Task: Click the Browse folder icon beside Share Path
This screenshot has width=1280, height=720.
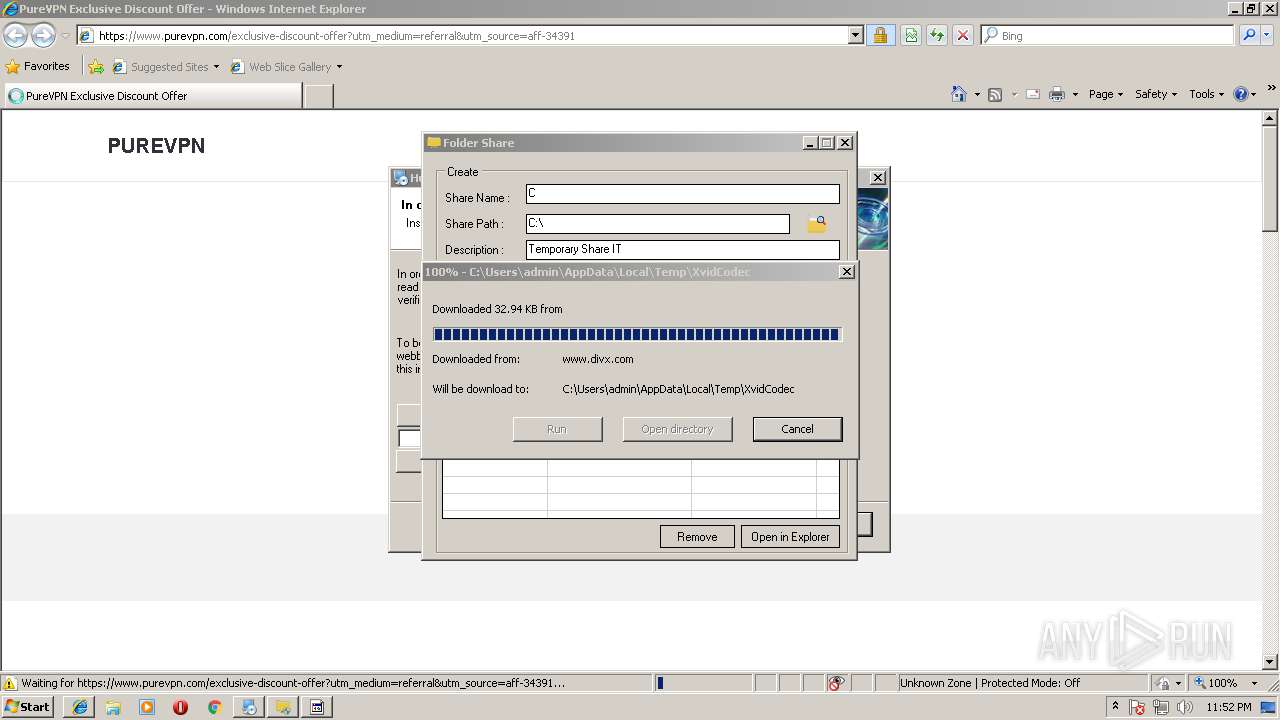Action: [x=817, y=224]
